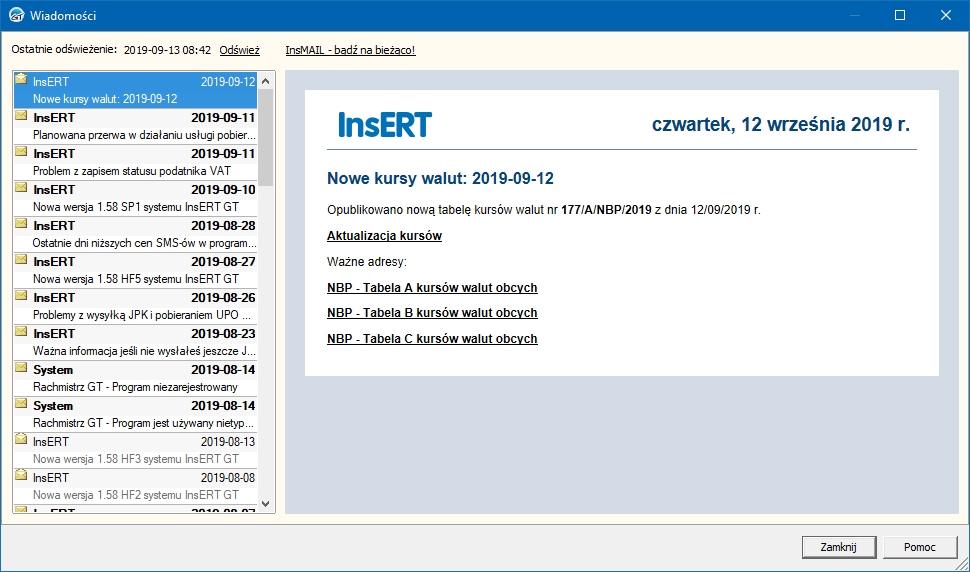The width and height of the screenshot is (970, 572).
Task: Click the InsERT logo in message preview
Action: click(x=385, y=124)
